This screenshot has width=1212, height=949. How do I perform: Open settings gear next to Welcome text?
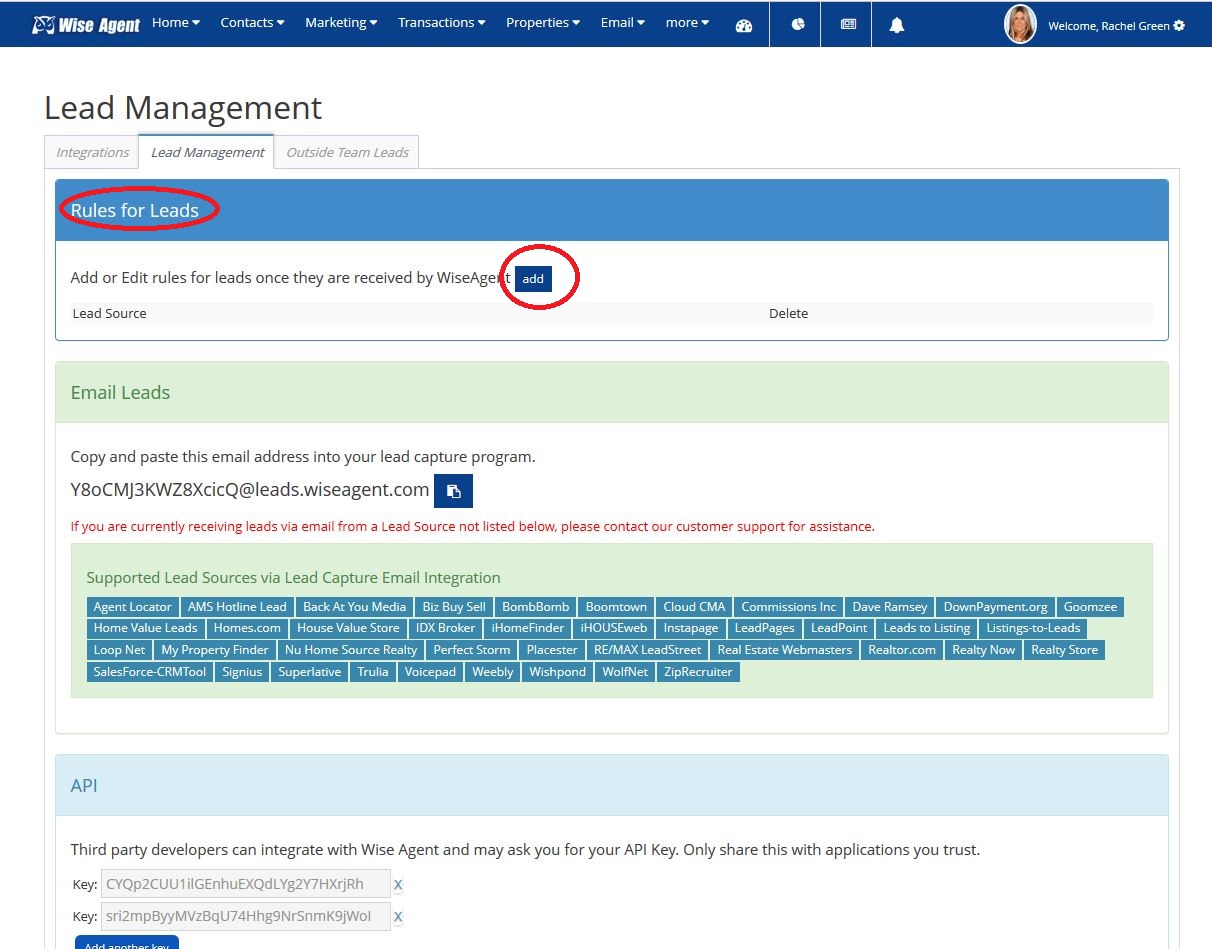pyautogui.click(x=1179, y=26)
